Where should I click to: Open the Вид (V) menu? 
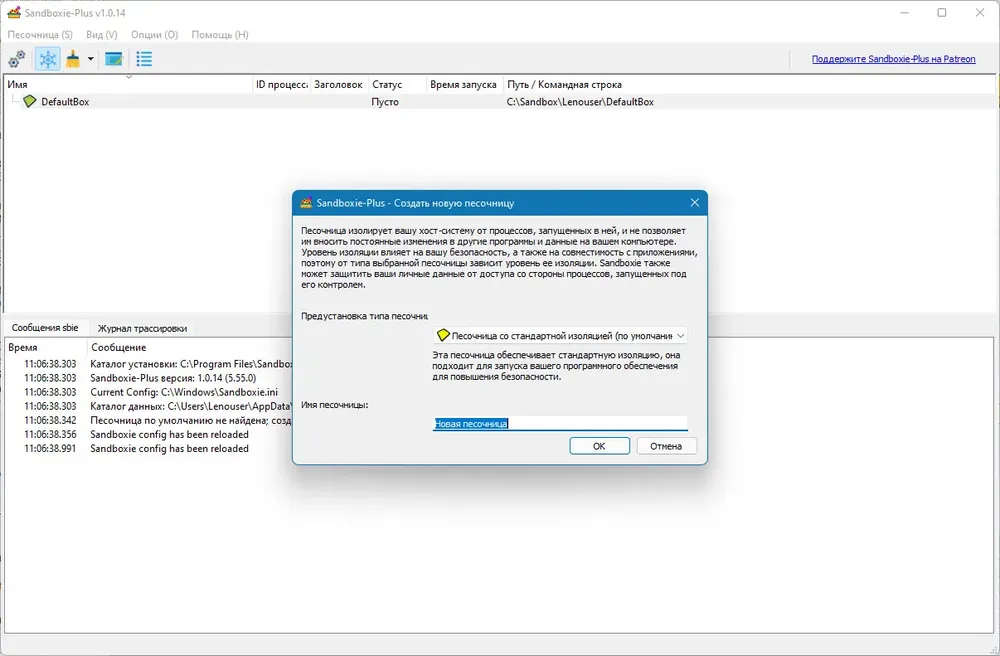click(x=102, y=34)
